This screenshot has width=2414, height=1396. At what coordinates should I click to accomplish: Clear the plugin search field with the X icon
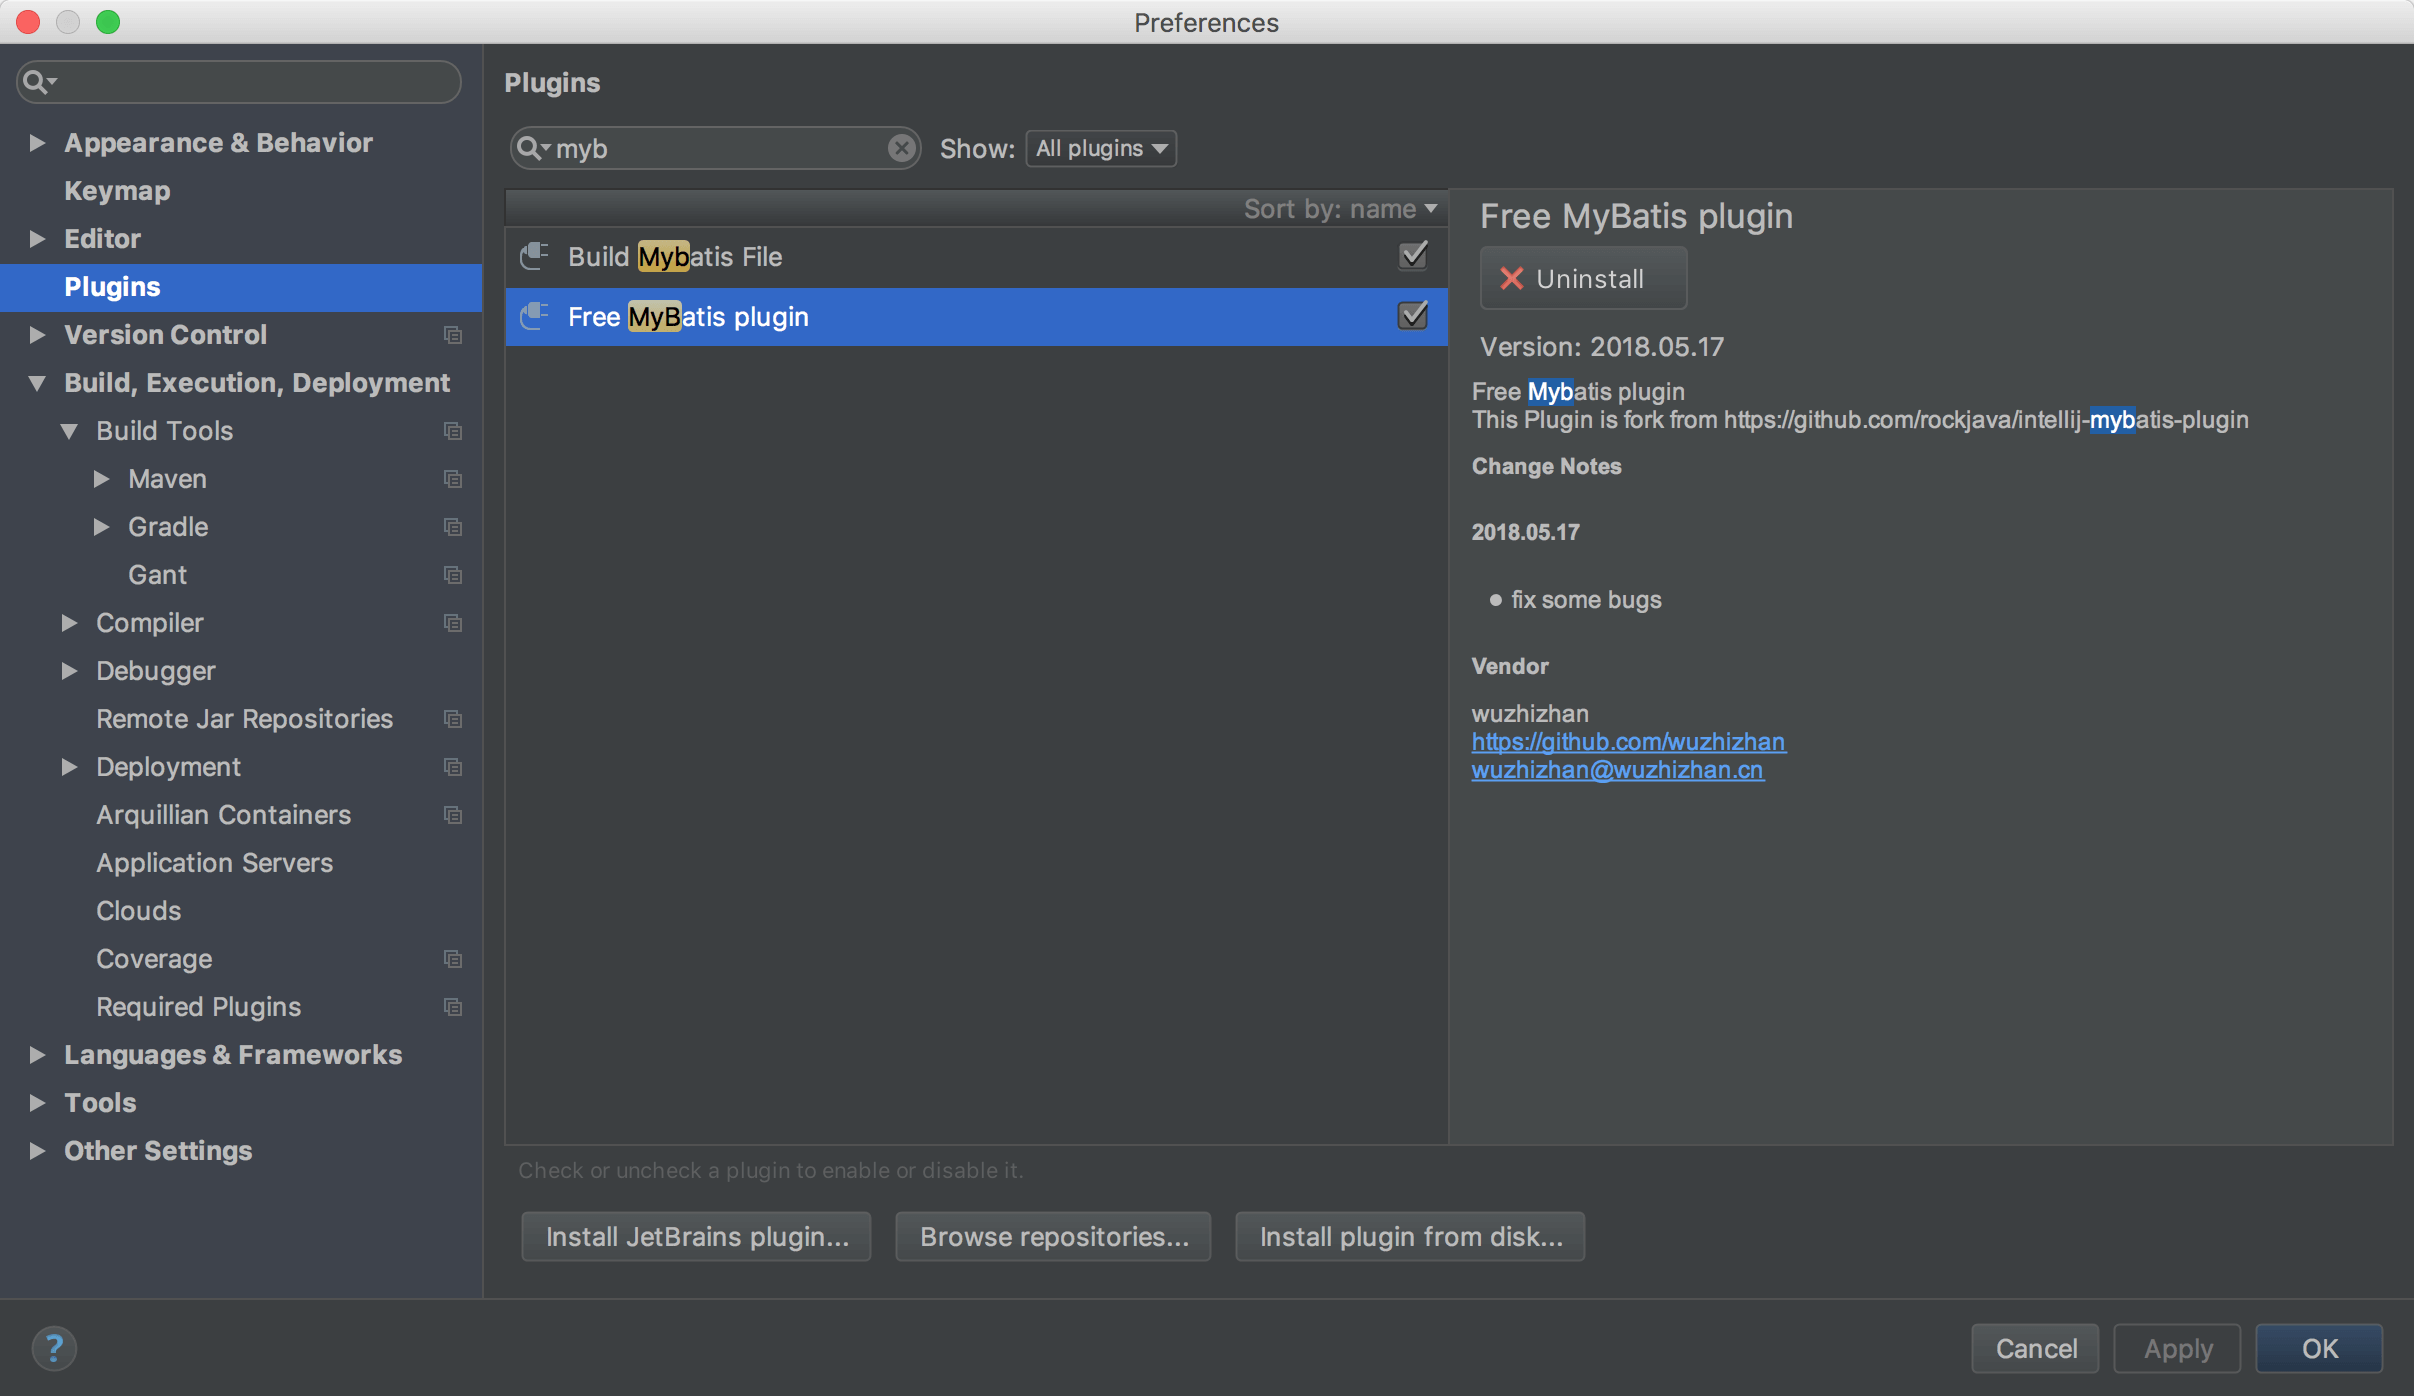coord(901,148)
